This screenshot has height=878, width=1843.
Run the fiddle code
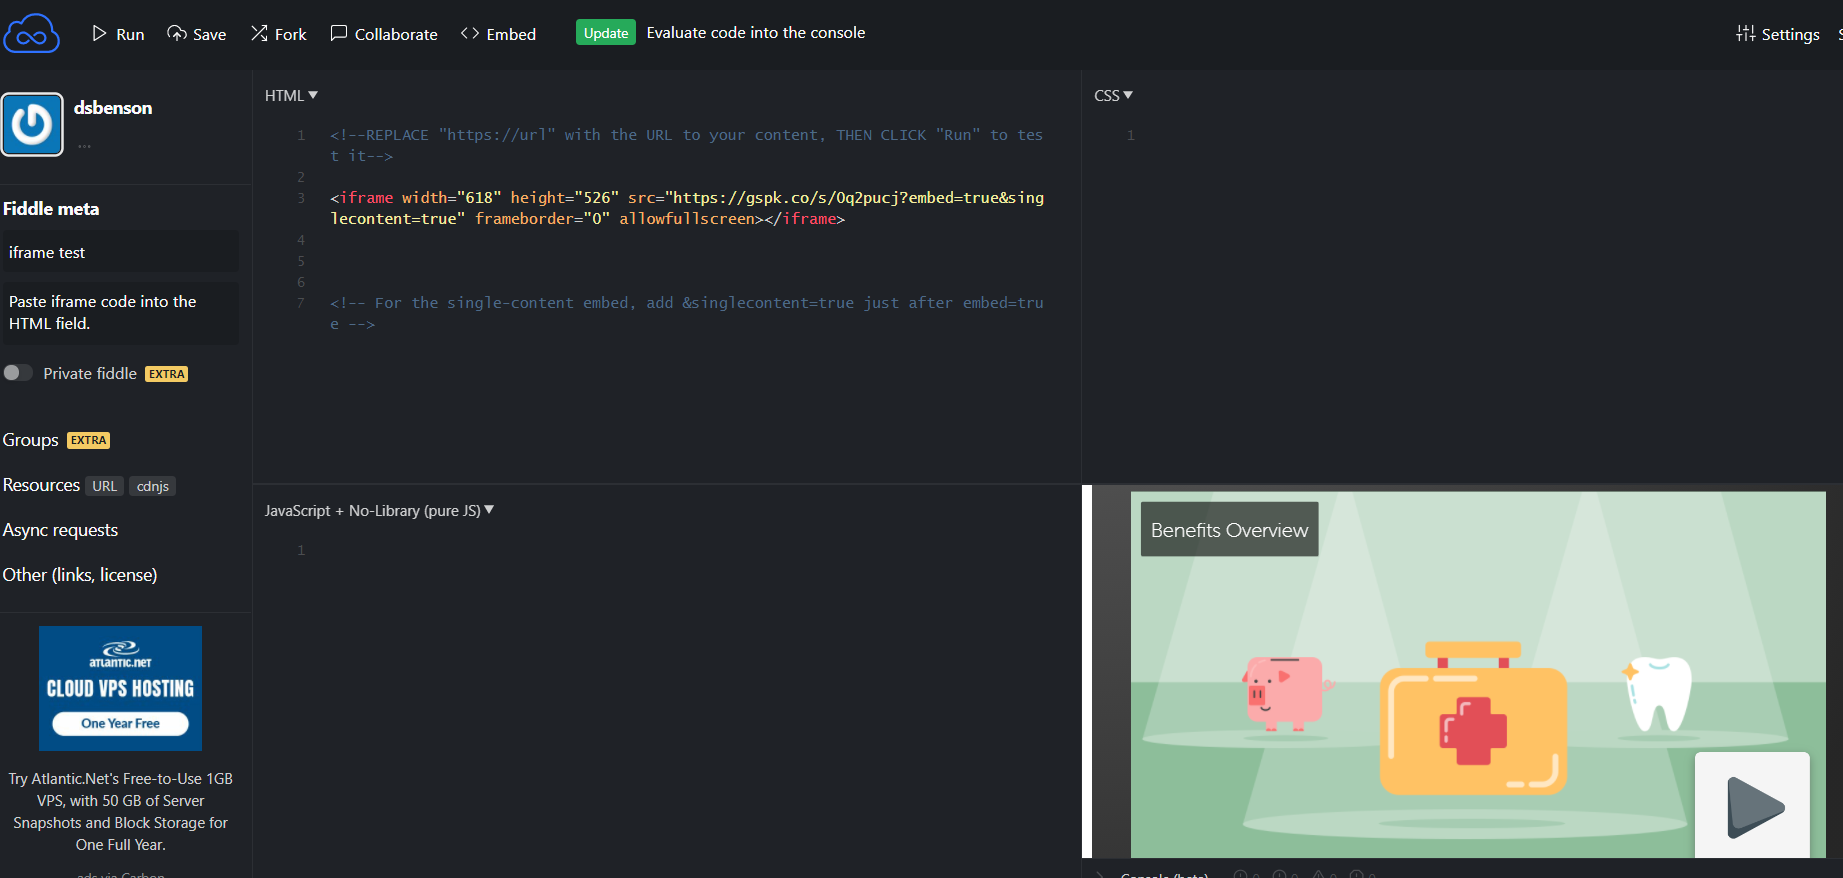point(118,34)
